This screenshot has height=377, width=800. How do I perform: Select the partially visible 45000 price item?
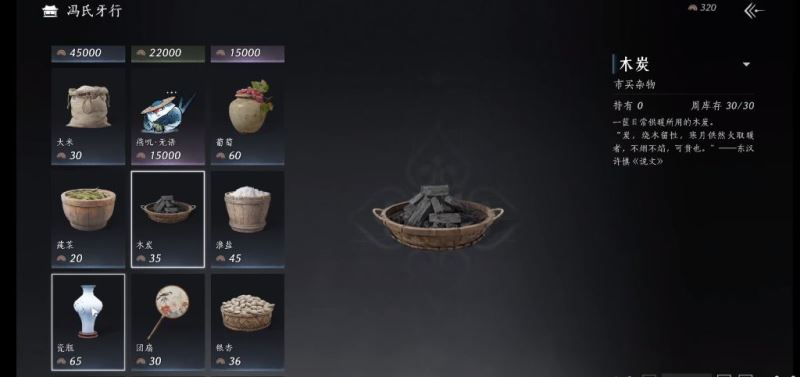coord(88,54)
